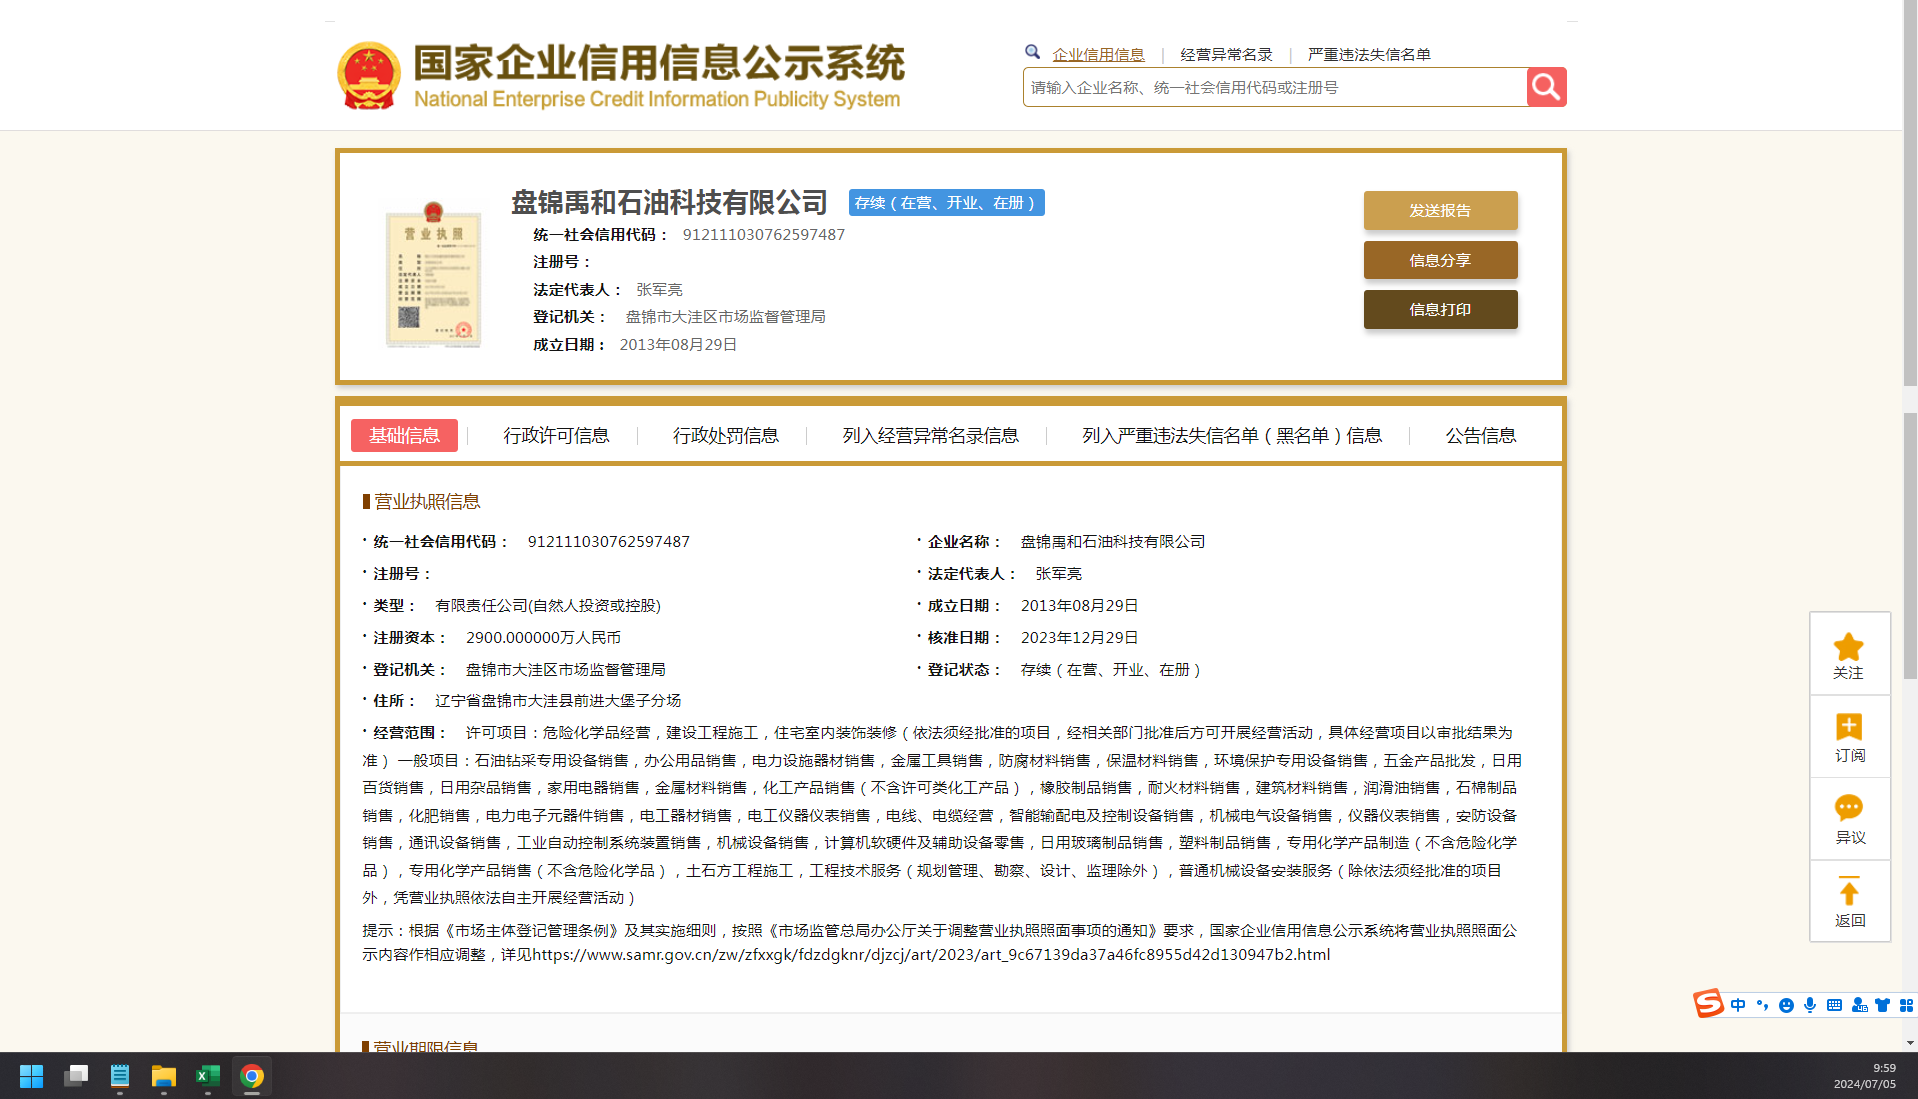Click the 返回 up-arrow icon in the side panel
This screenshot has width=1918, height=1099.
1849,891
